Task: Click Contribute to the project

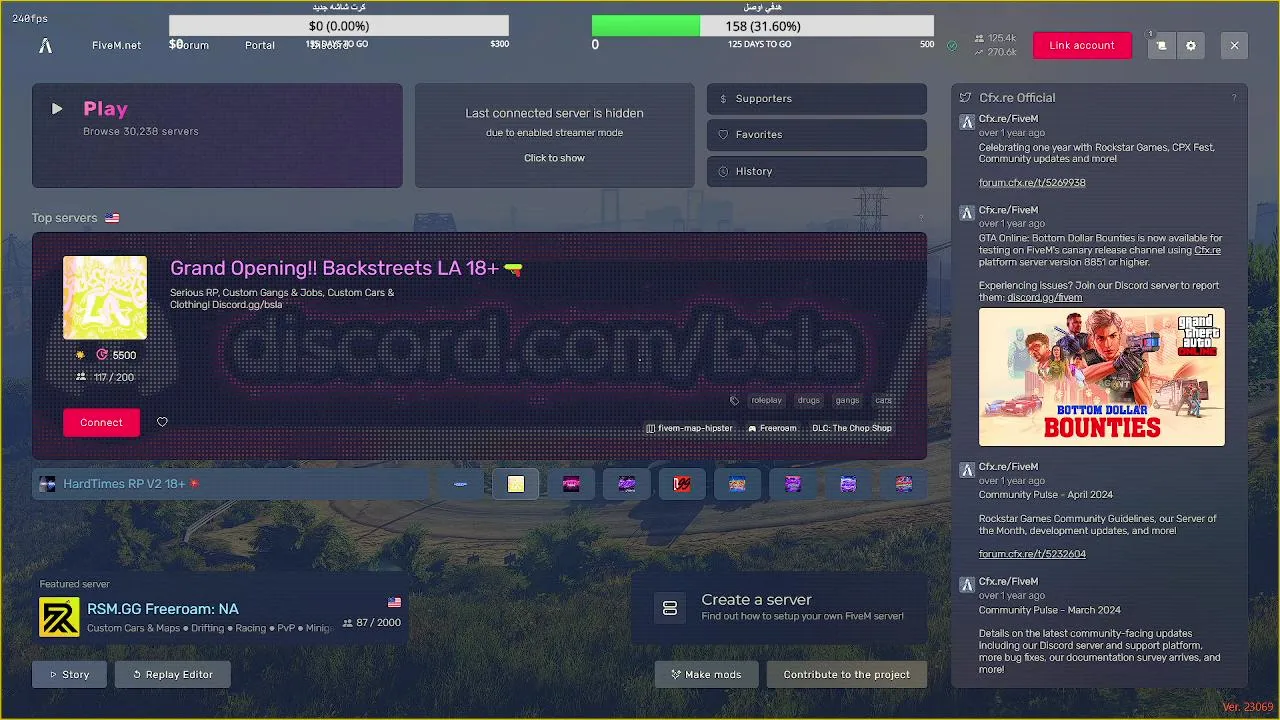Action: coord(846,674)
